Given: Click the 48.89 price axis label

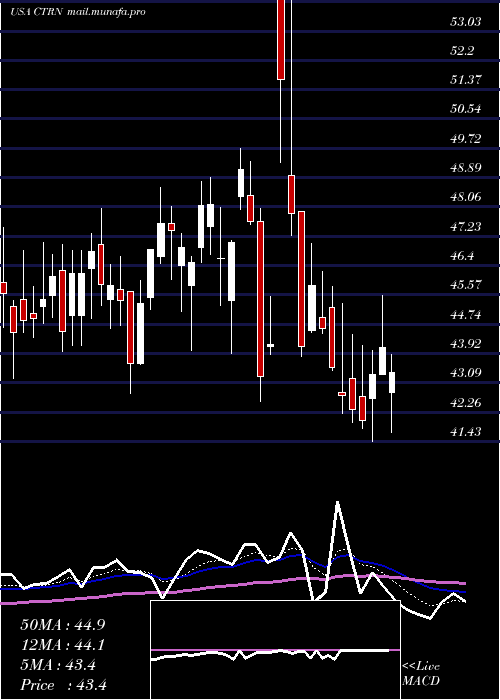Looking at the screenshot, I should tap(466, 168).
